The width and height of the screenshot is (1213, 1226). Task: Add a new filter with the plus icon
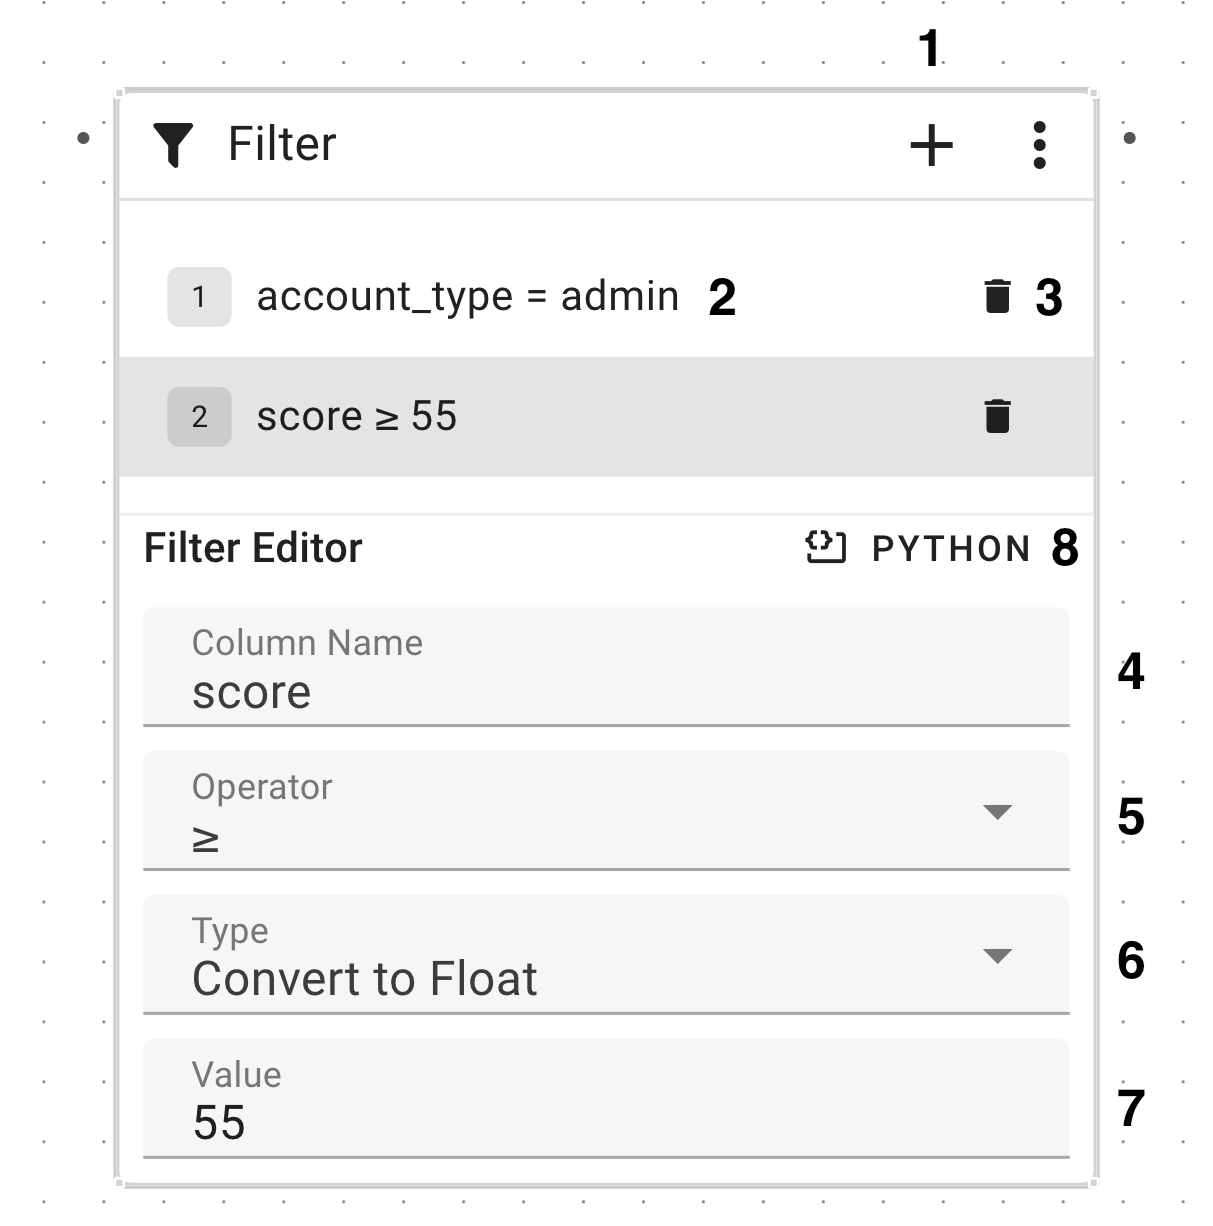click(x=931, y=146)
